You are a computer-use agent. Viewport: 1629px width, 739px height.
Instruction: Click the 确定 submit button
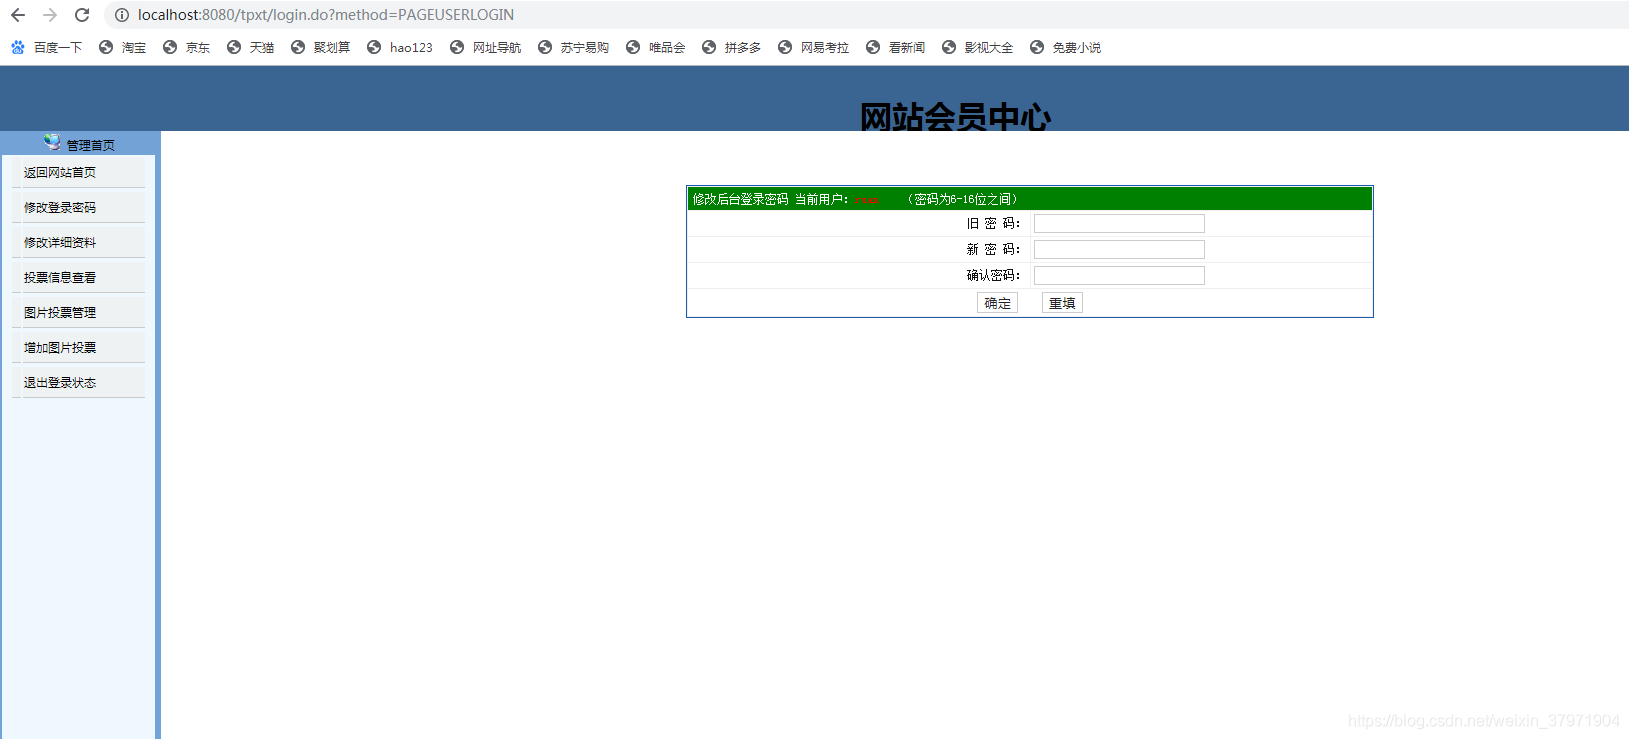pyautogui.click(x=997, y=303)
